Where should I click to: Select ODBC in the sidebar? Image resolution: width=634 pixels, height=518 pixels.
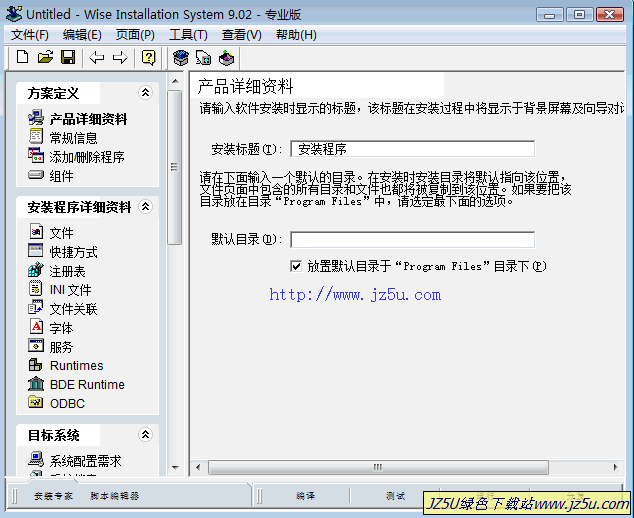coord(67,404)
